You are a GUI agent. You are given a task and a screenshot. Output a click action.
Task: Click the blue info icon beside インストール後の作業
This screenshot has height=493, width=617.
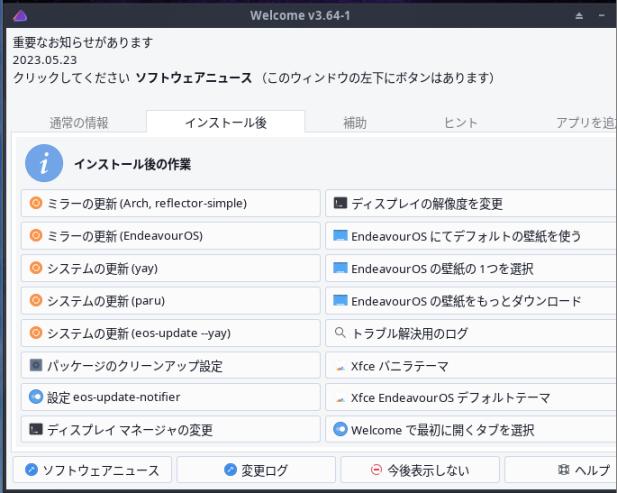[x=44, y=163]
